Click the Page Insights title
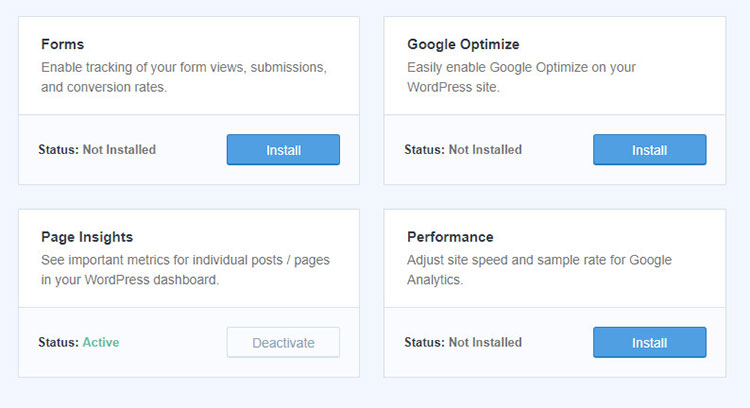This screenshot has width=750, height=408. [x=87, y=237]
